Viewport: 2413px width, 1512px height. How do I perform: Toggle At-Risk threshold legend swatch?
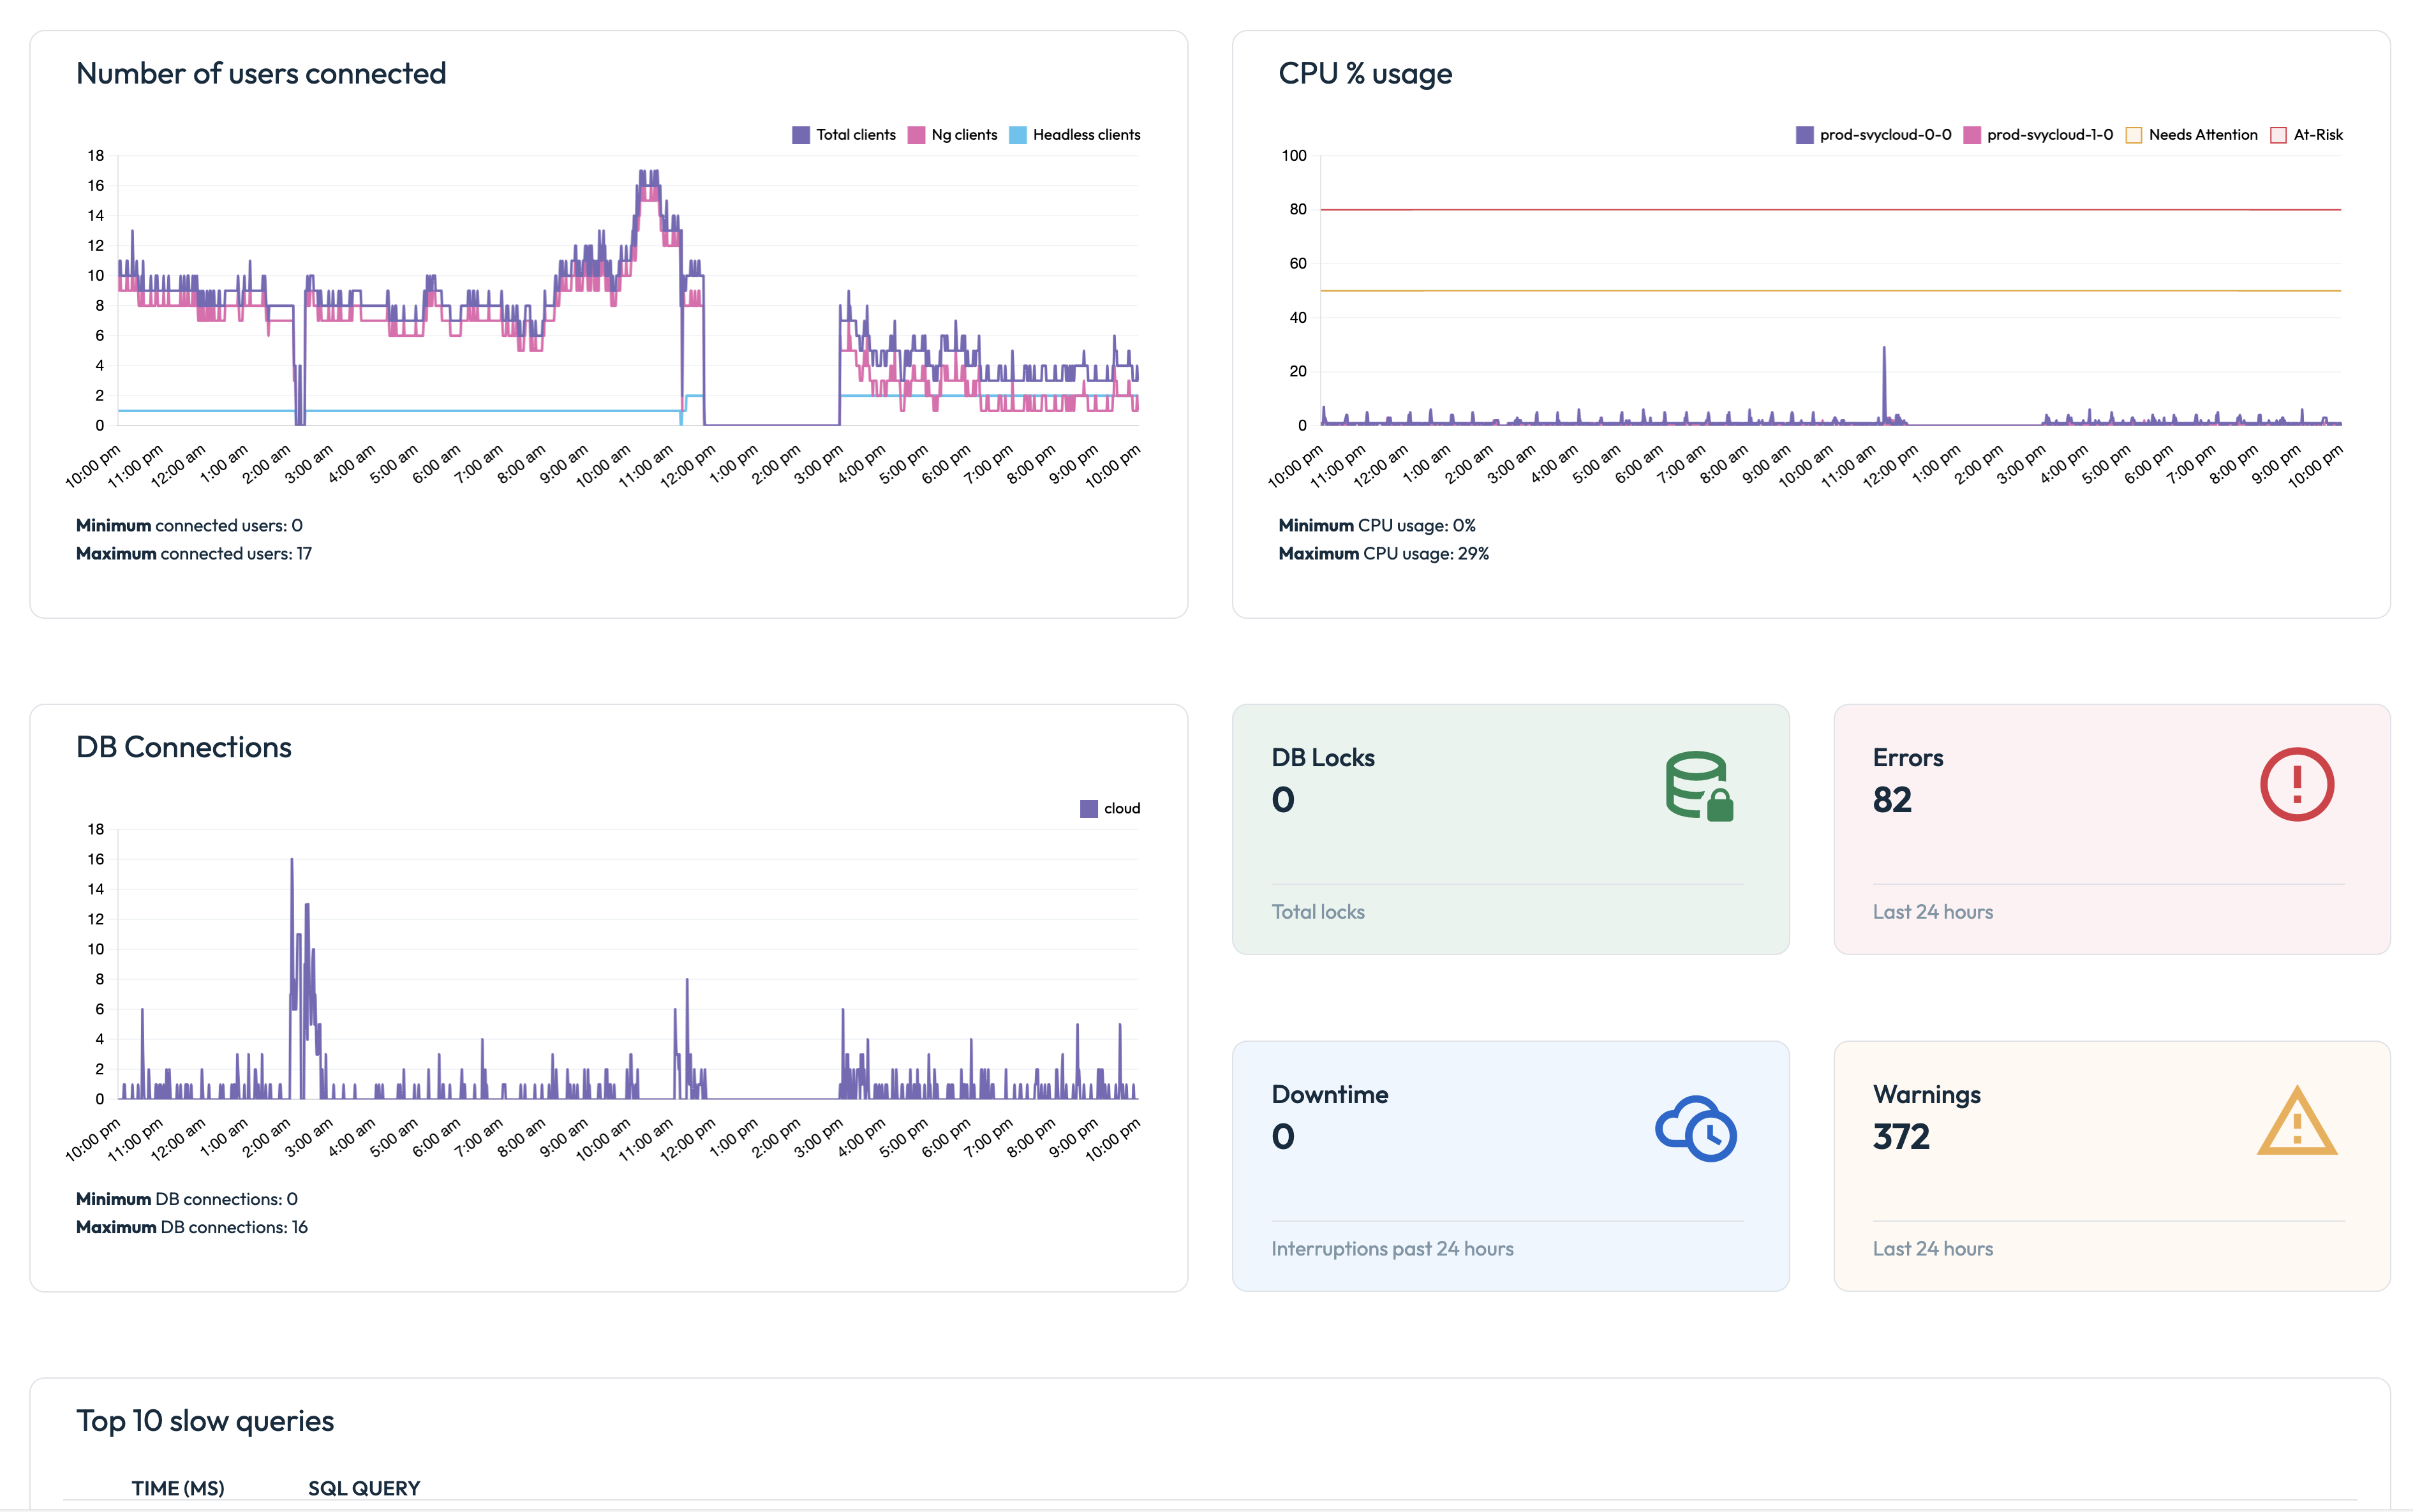tap(2278, 135)
